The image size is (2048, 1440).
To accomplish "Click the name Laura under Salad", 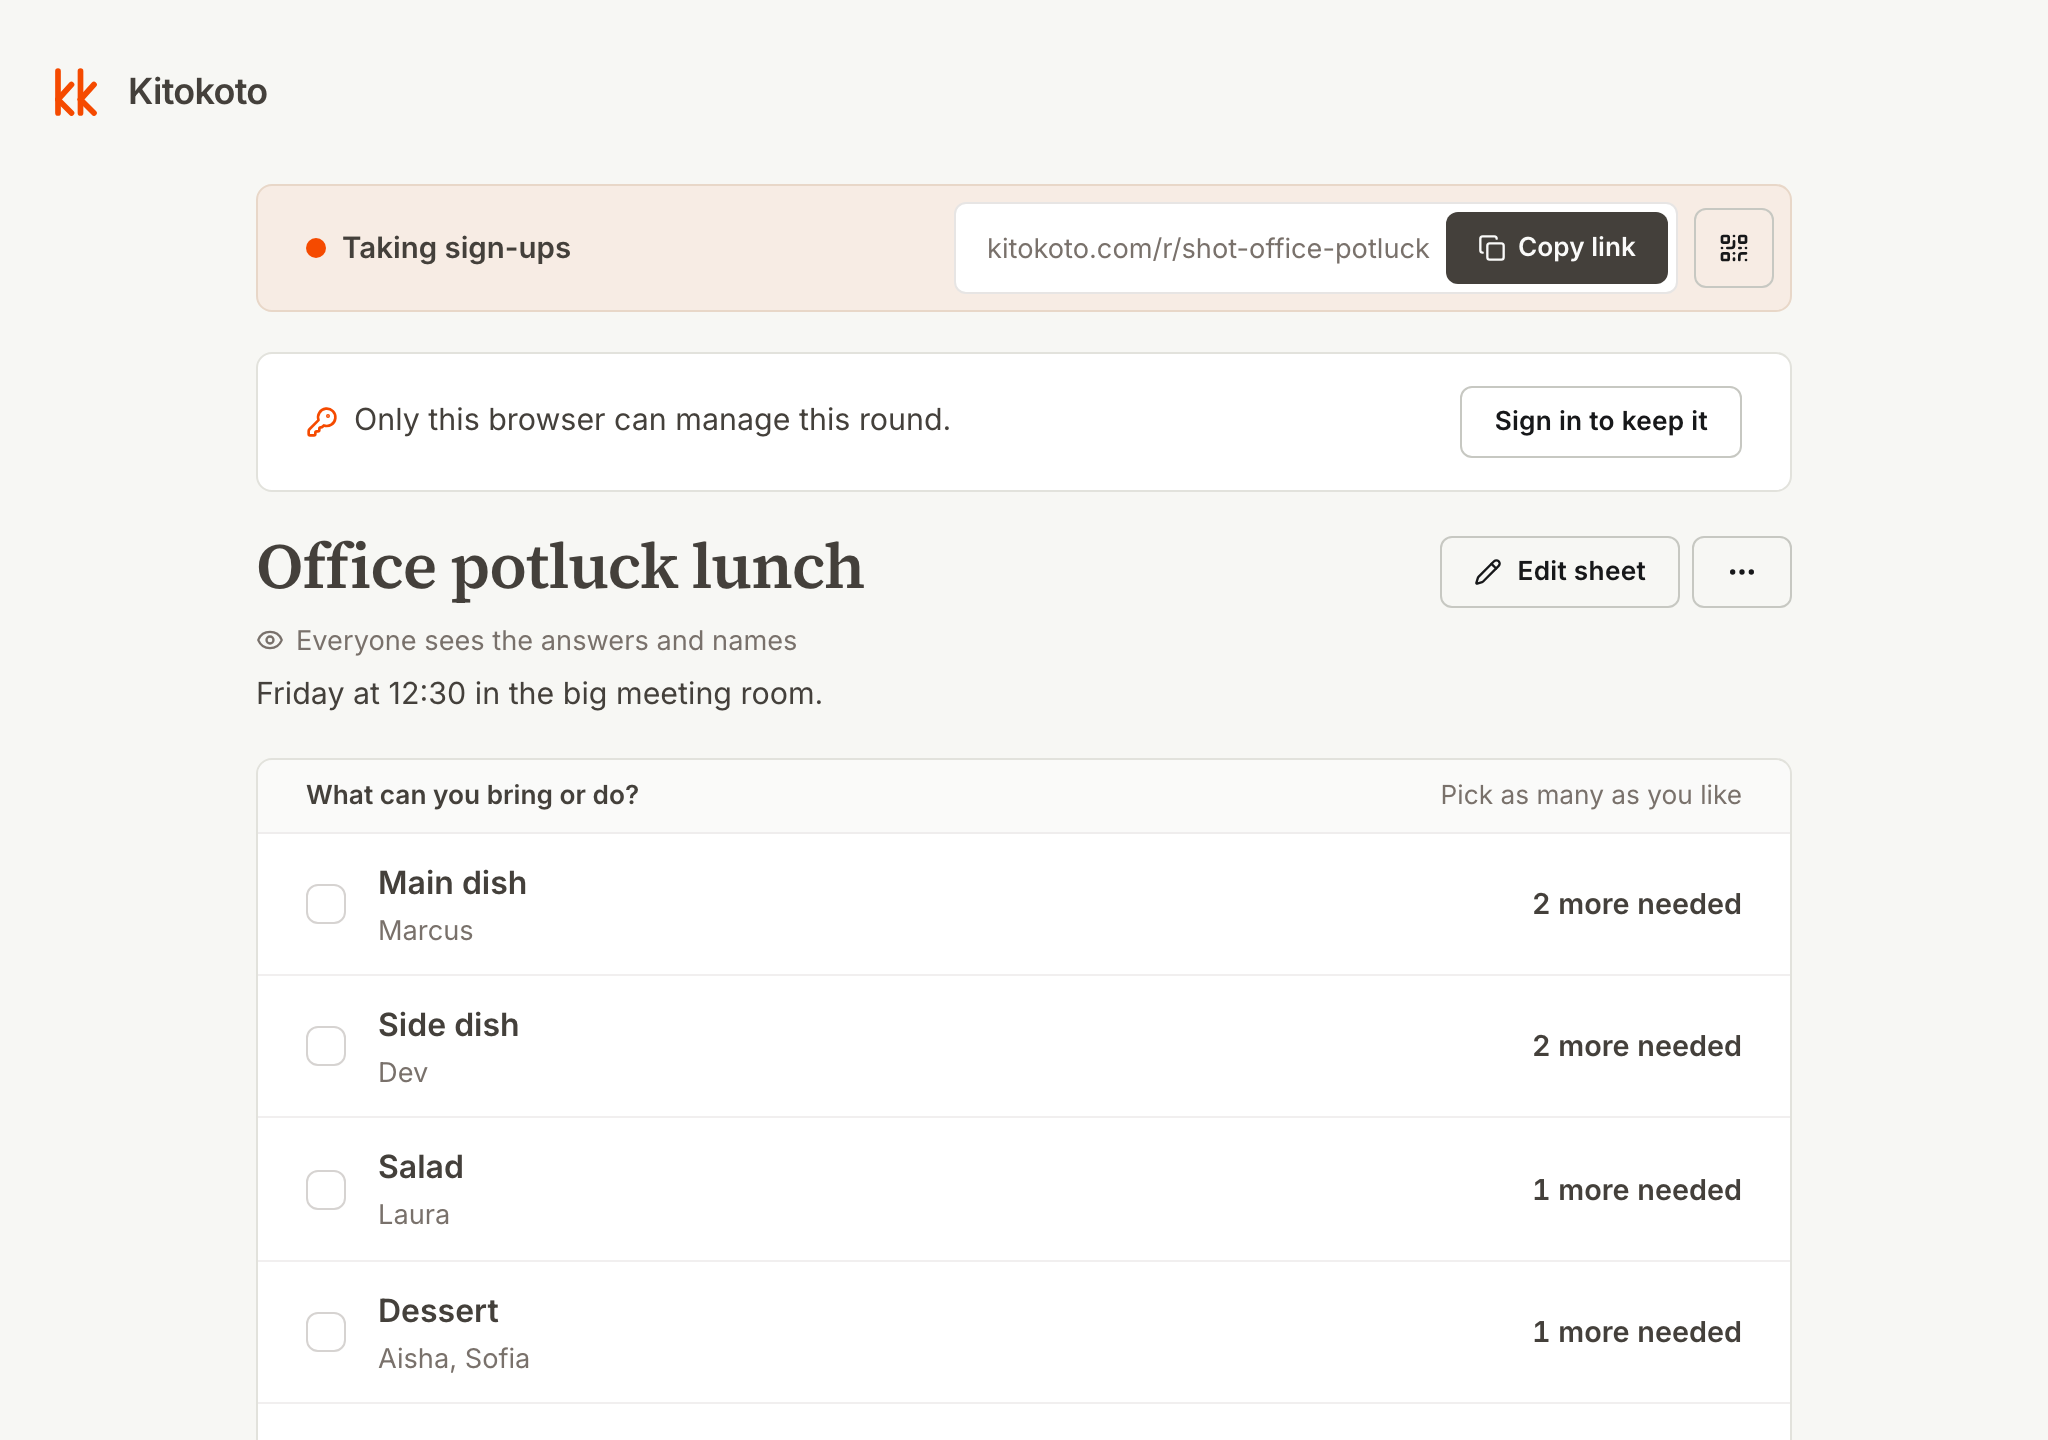I will pyautogui.click(x=414, y=1214).
